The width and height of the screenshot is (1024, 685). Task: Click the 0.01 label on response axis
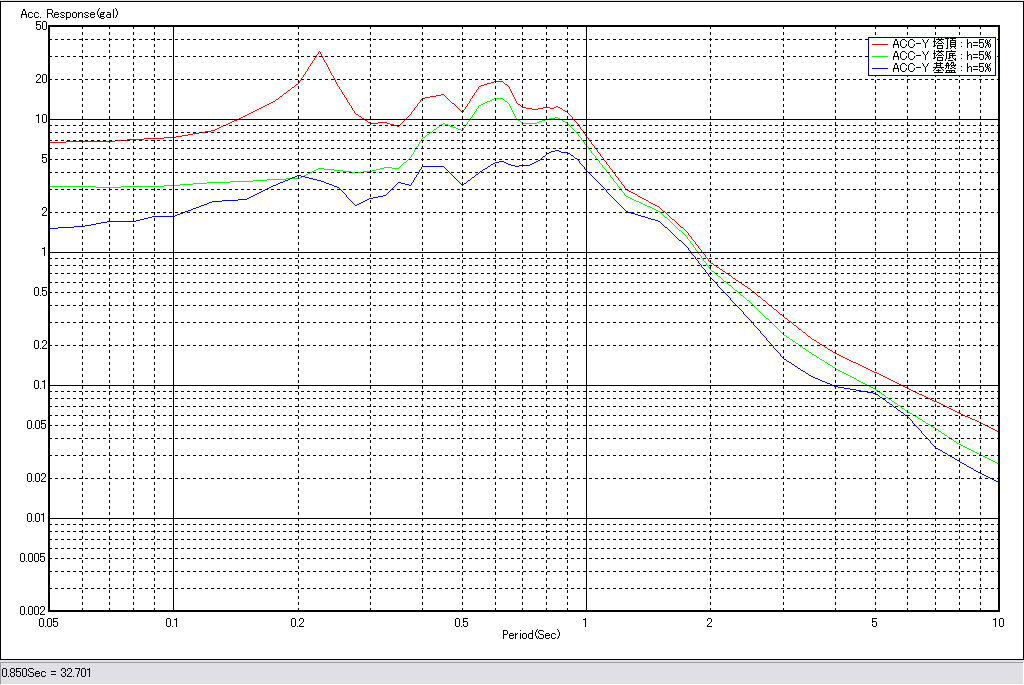[x=35, y=518]
